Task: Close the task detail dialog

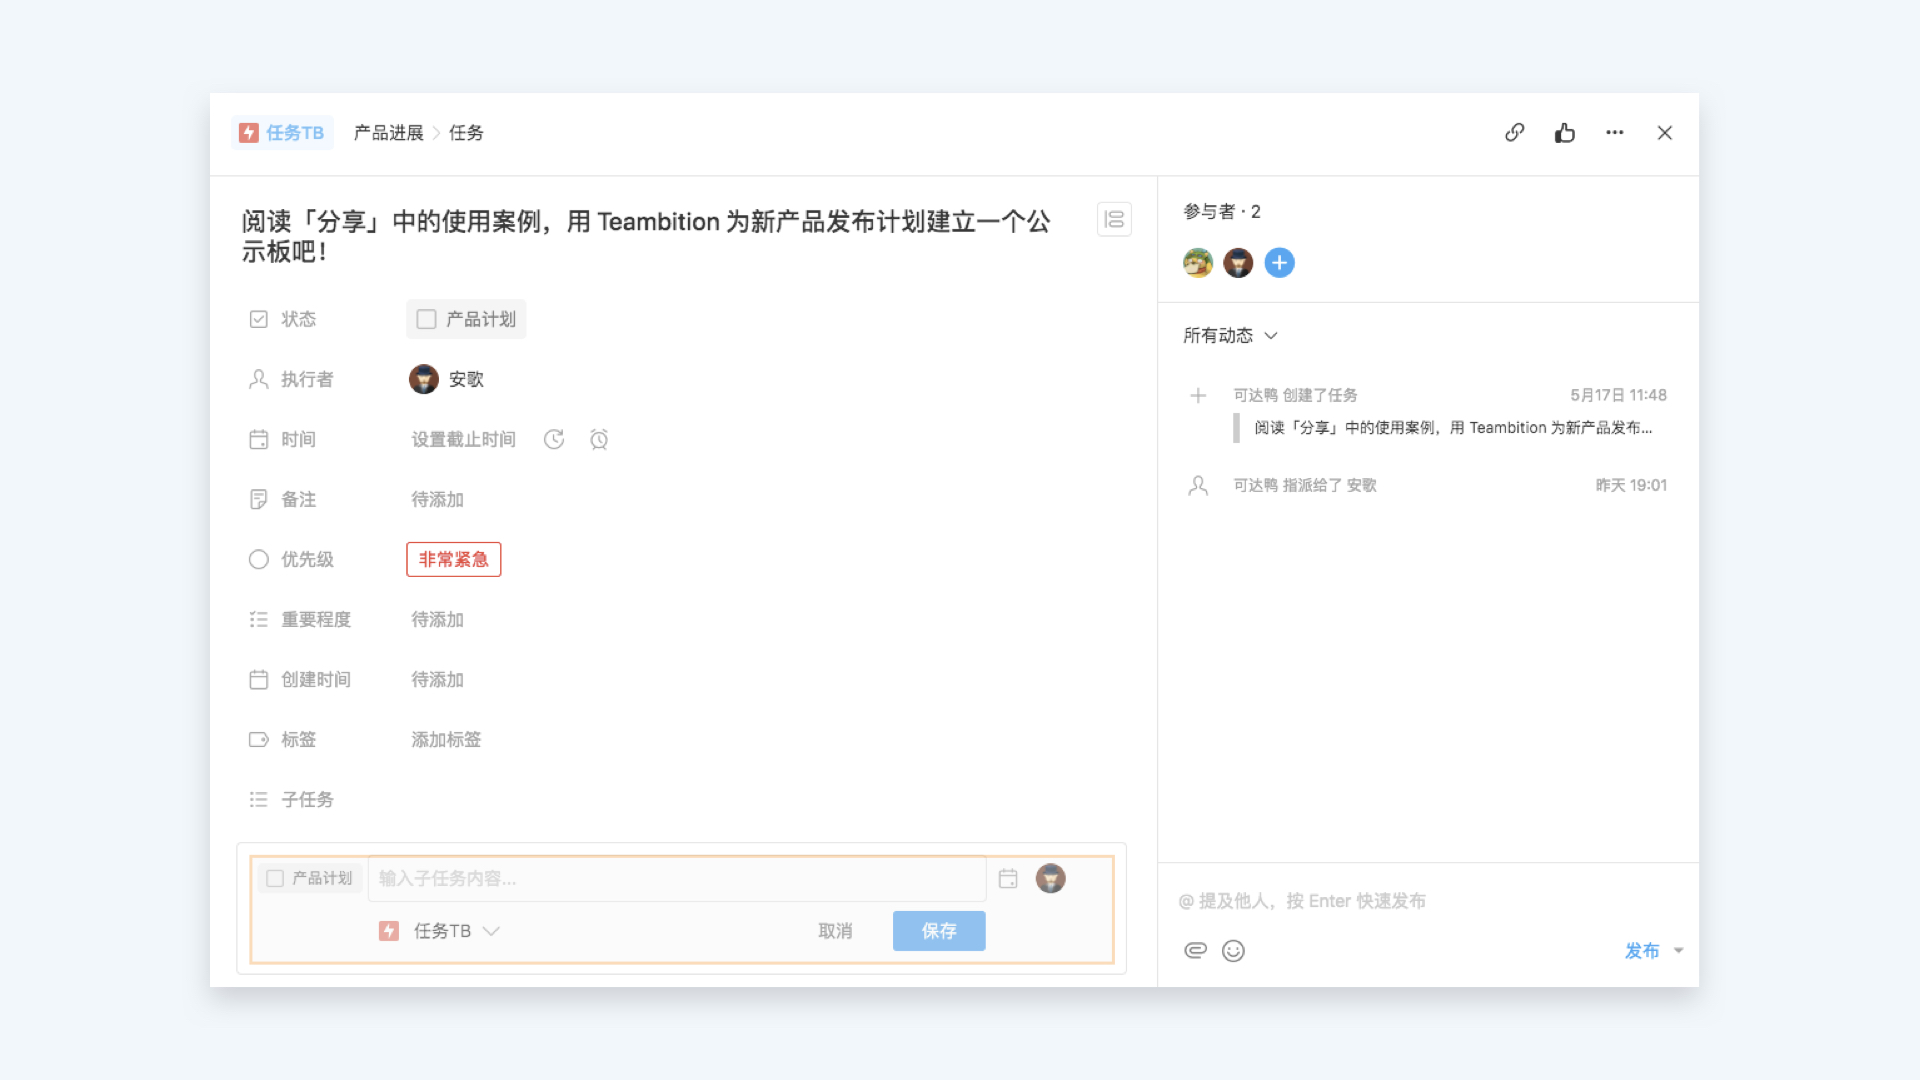Action: click(x=1664, y=132)
